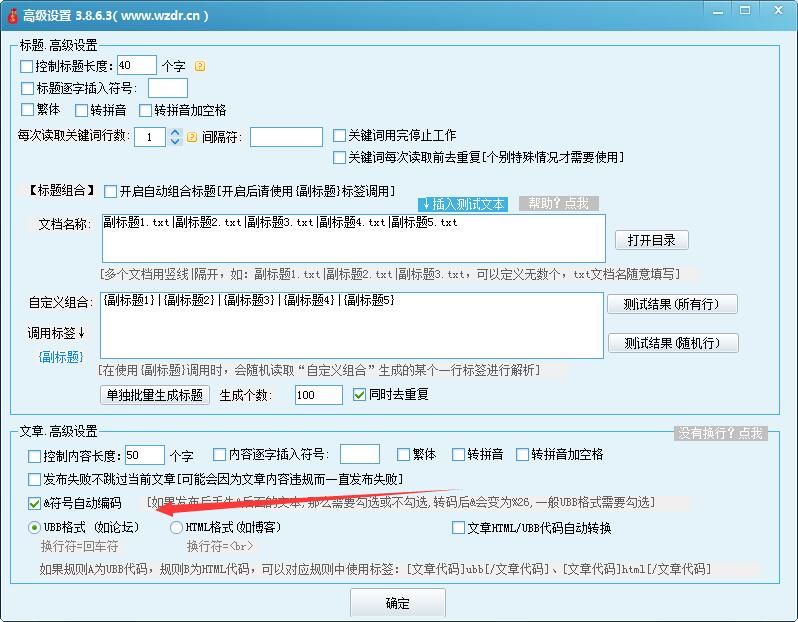Uncheck 同时去重复 checkbox

[359, 394]
